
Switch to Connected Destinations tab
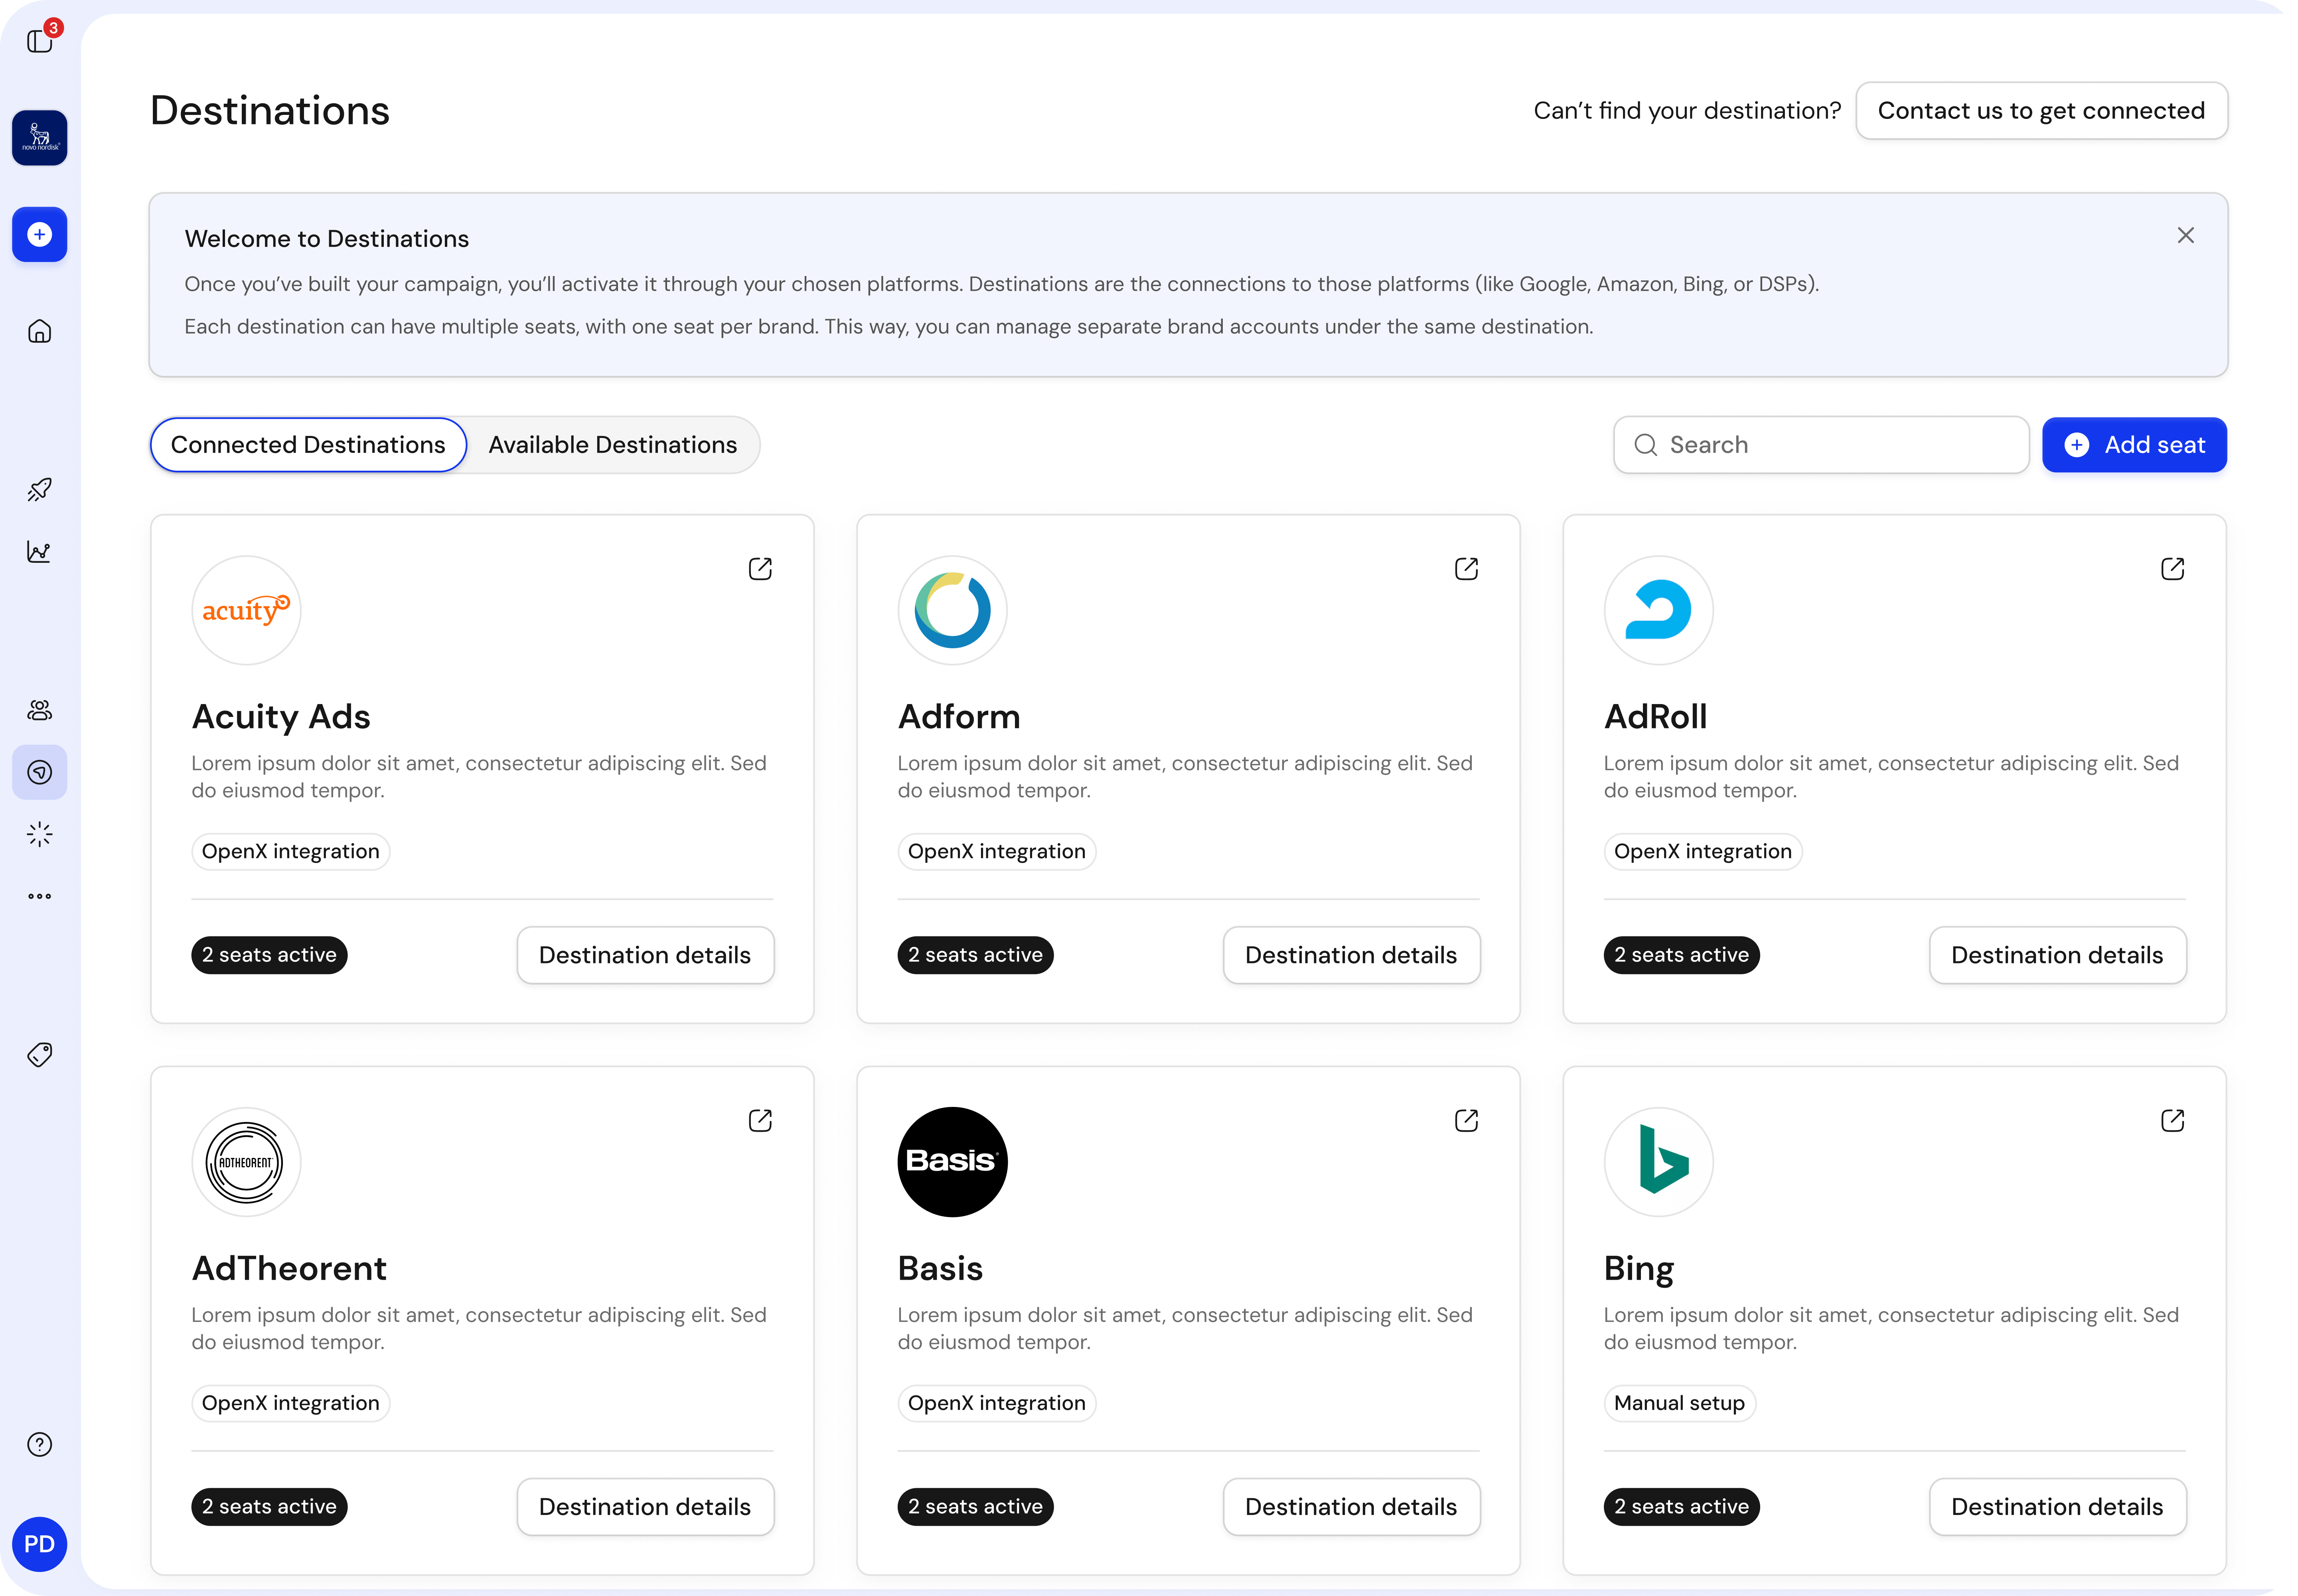click(308, 445)
